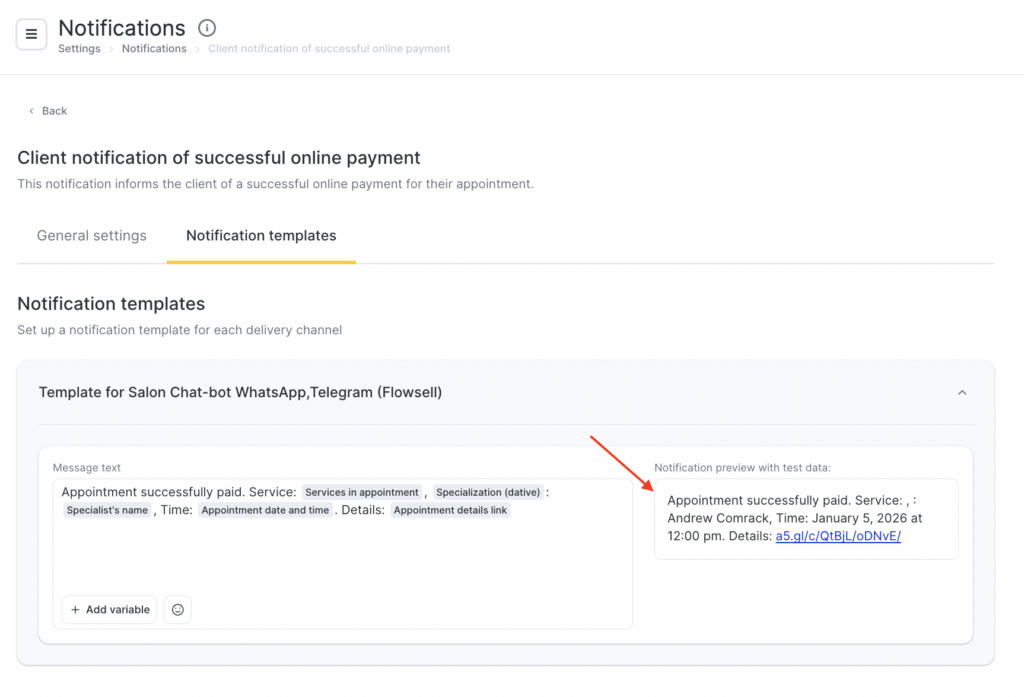Select the Notification templates tab
Screen dimensions: 1024x697
pos(261,236)
